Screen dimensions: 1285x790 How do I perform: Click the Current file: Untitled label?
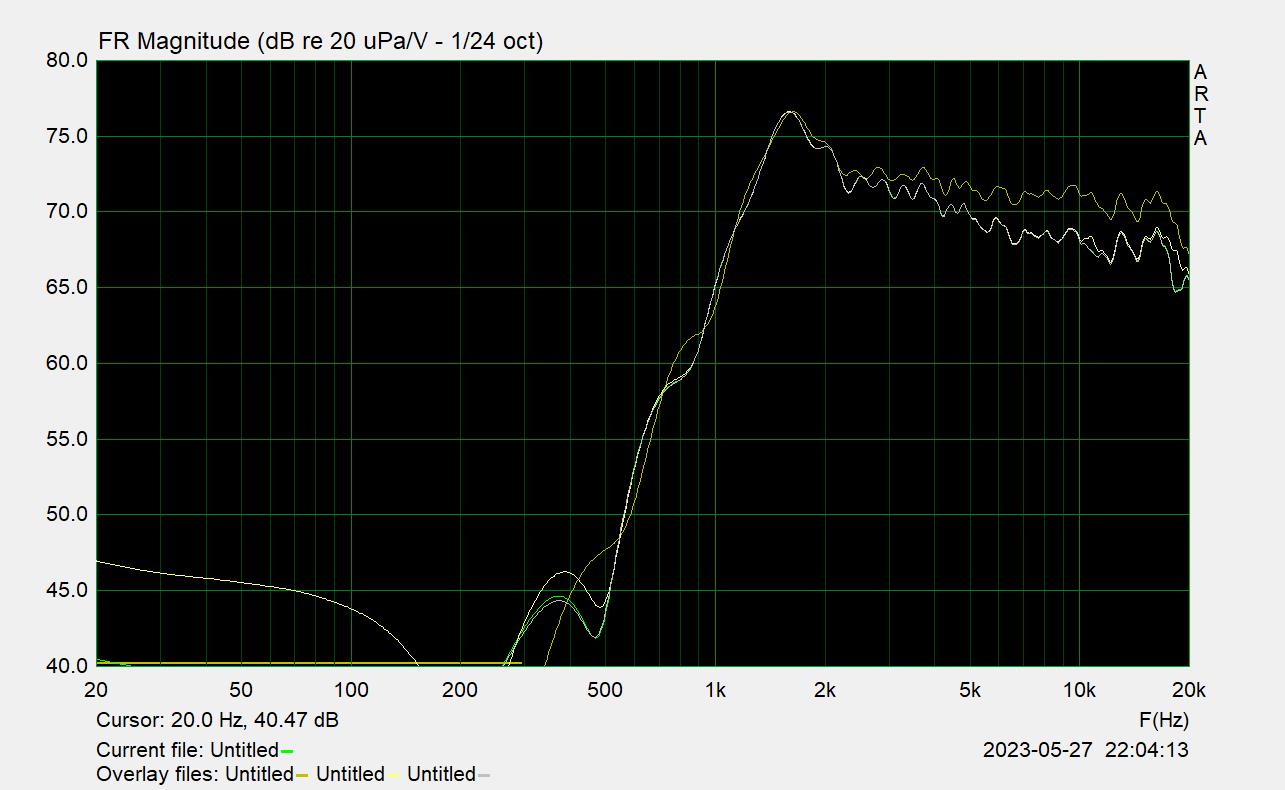[187, 750]
